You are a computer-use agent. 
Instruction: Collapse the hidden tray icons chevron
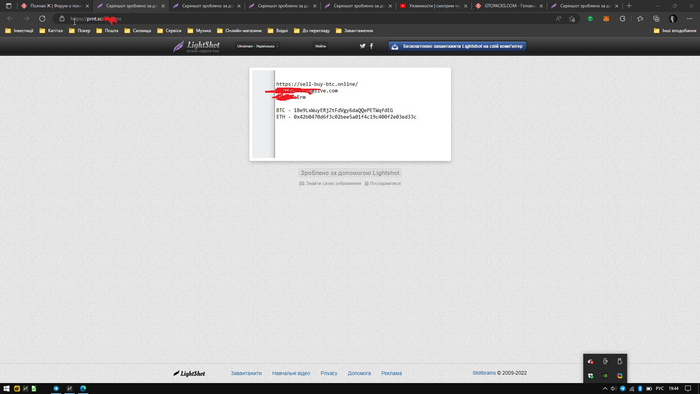point(605,389)
